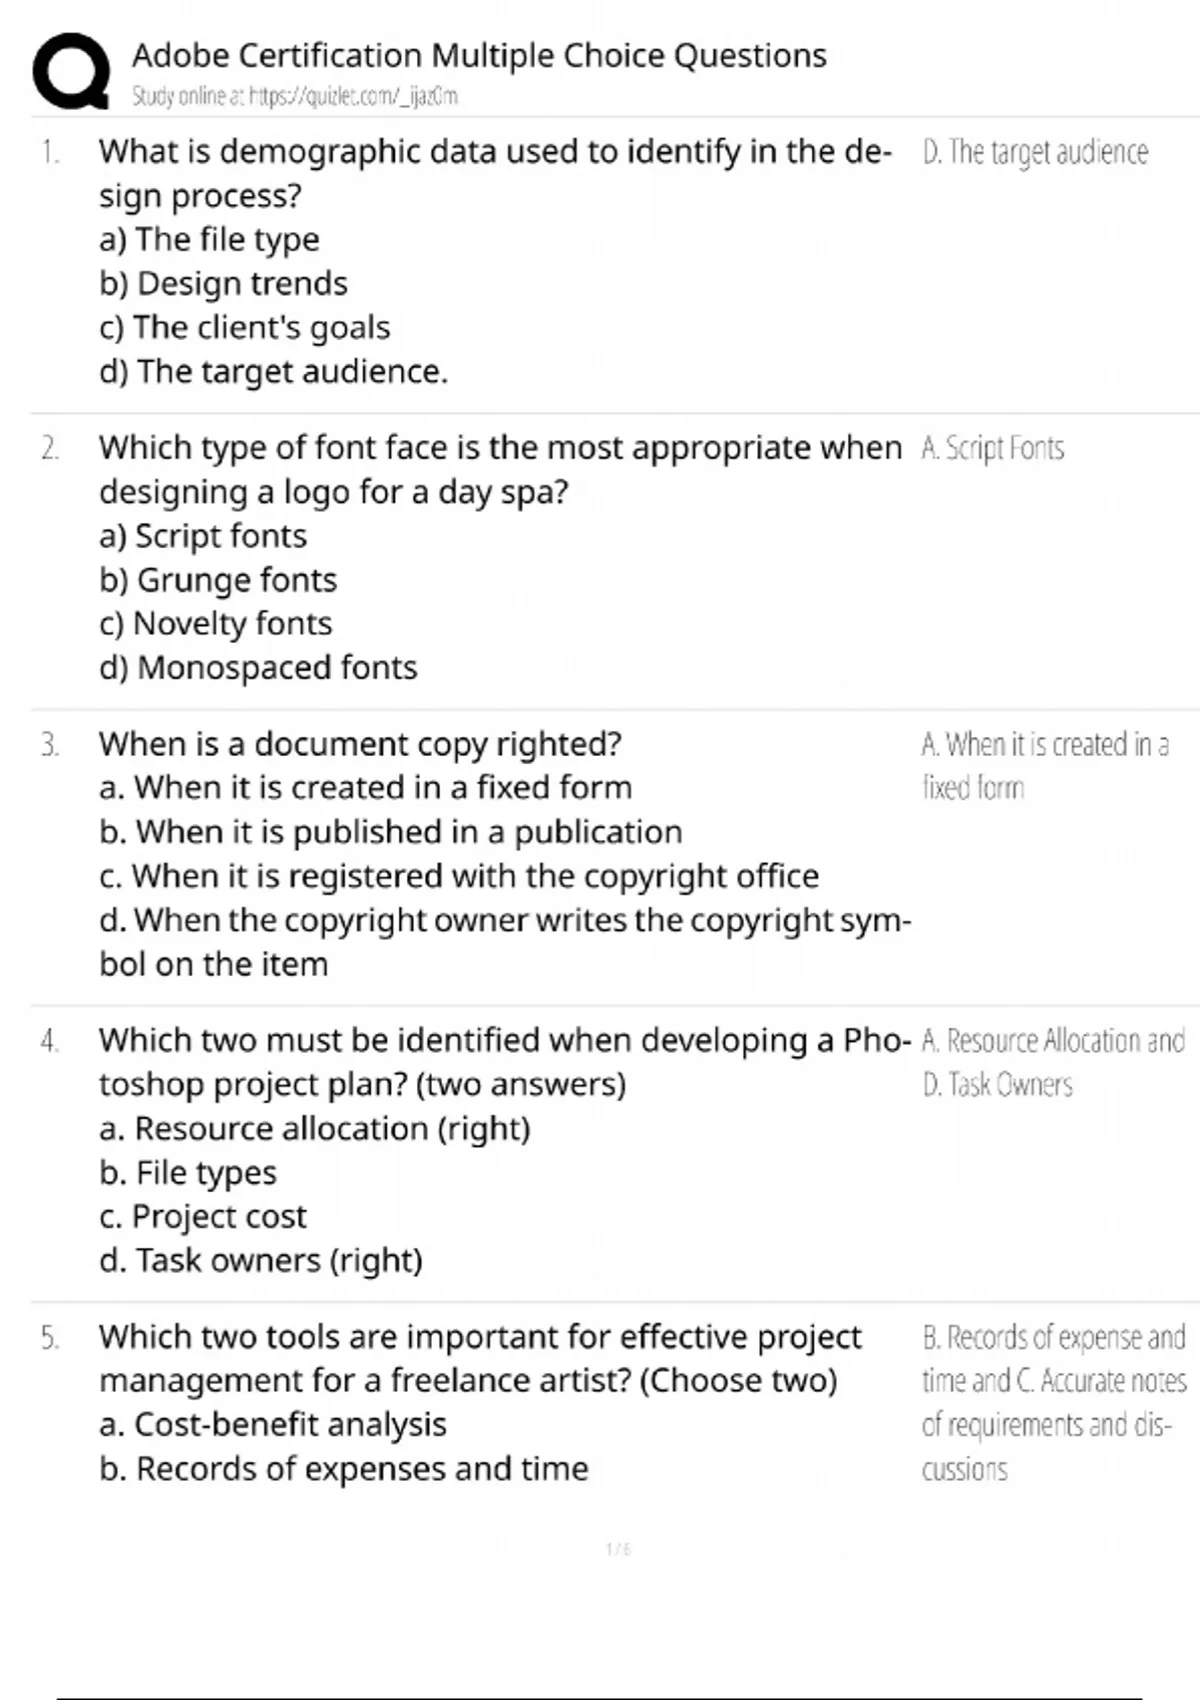Screen dimensions: 1200x1700
Task: Click answer A. Script Fonts
Action: [x=993, y=448]
